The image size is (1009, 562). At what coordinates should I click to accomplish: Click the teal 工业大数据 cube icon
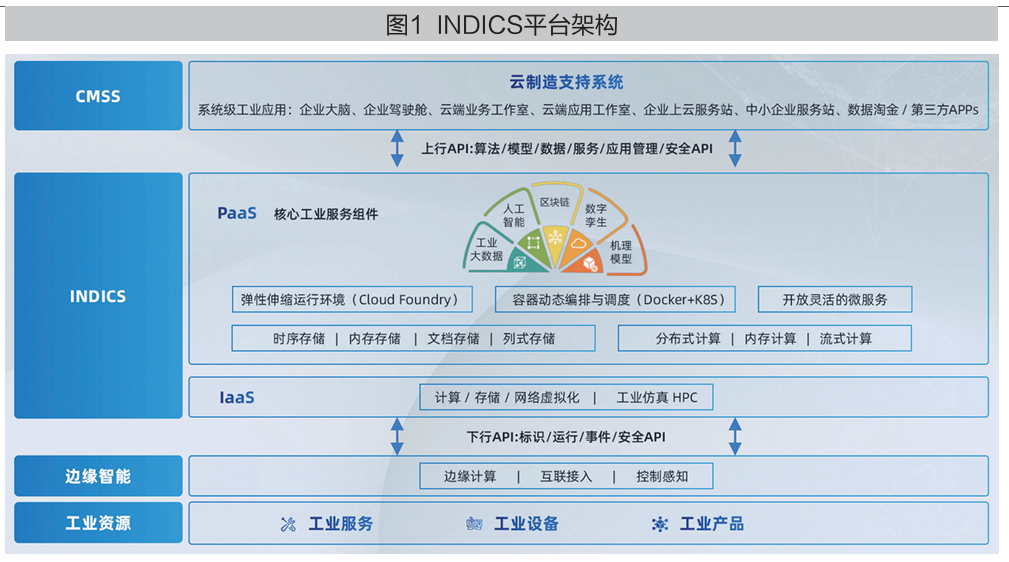coord(519,261)
